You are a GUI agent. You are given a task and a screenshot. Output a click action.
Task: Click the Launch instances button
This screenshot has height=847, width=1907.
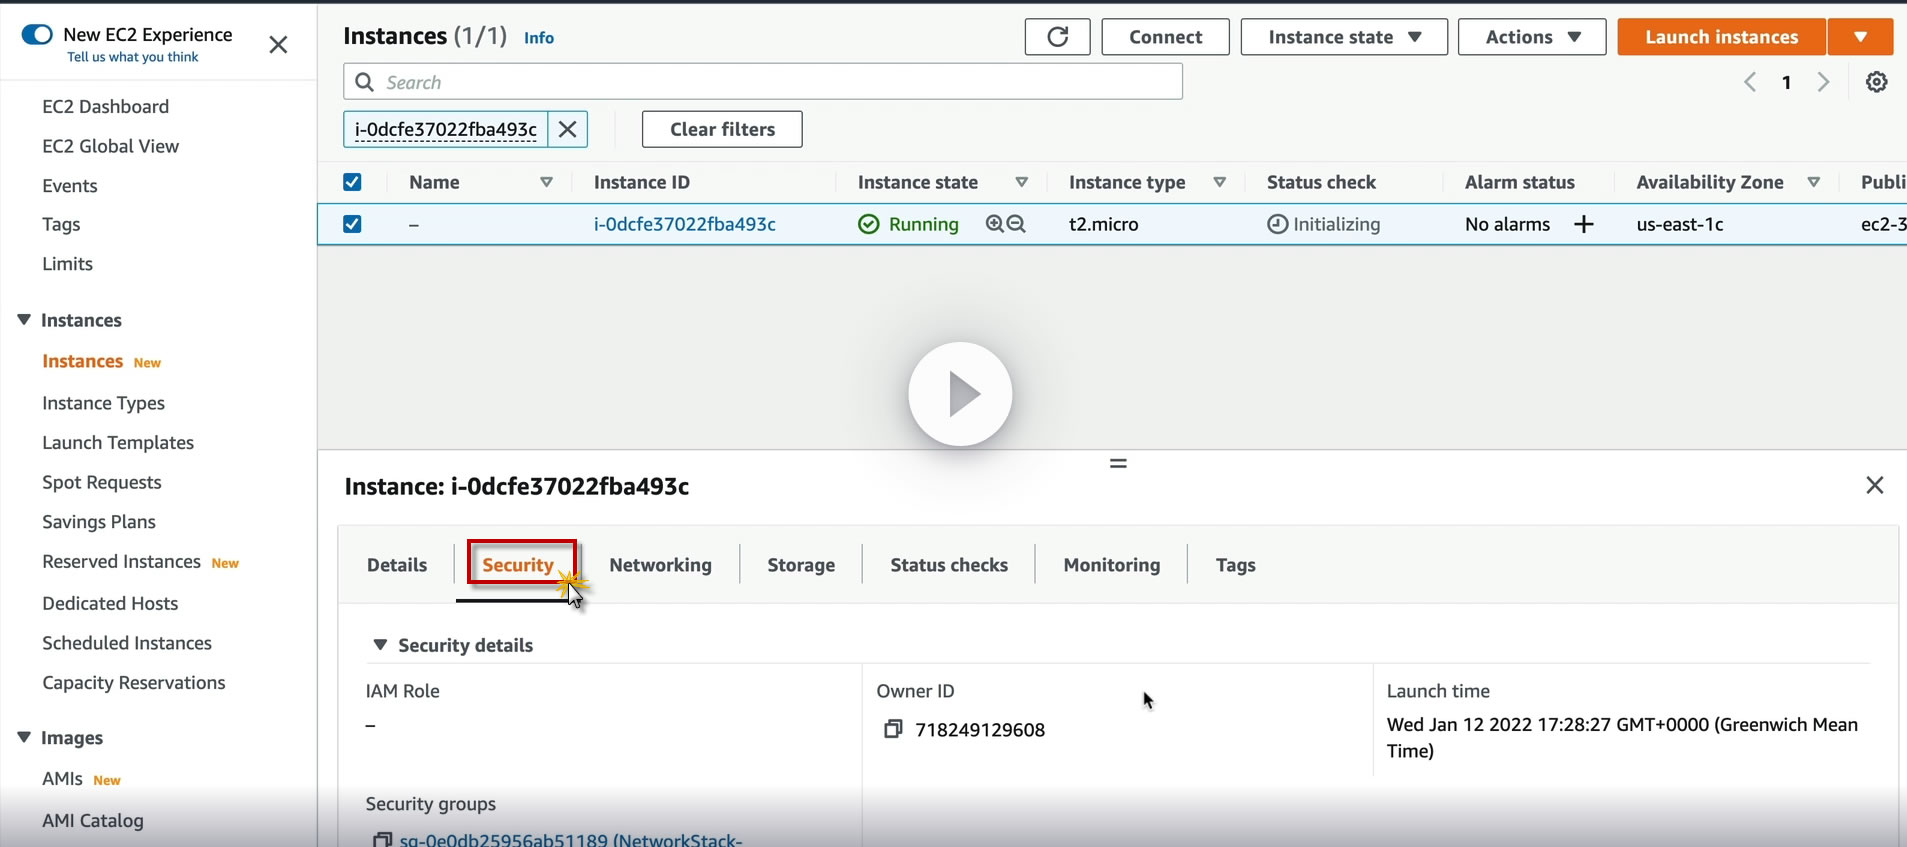pyautogui.click(x=1722, y=37)
